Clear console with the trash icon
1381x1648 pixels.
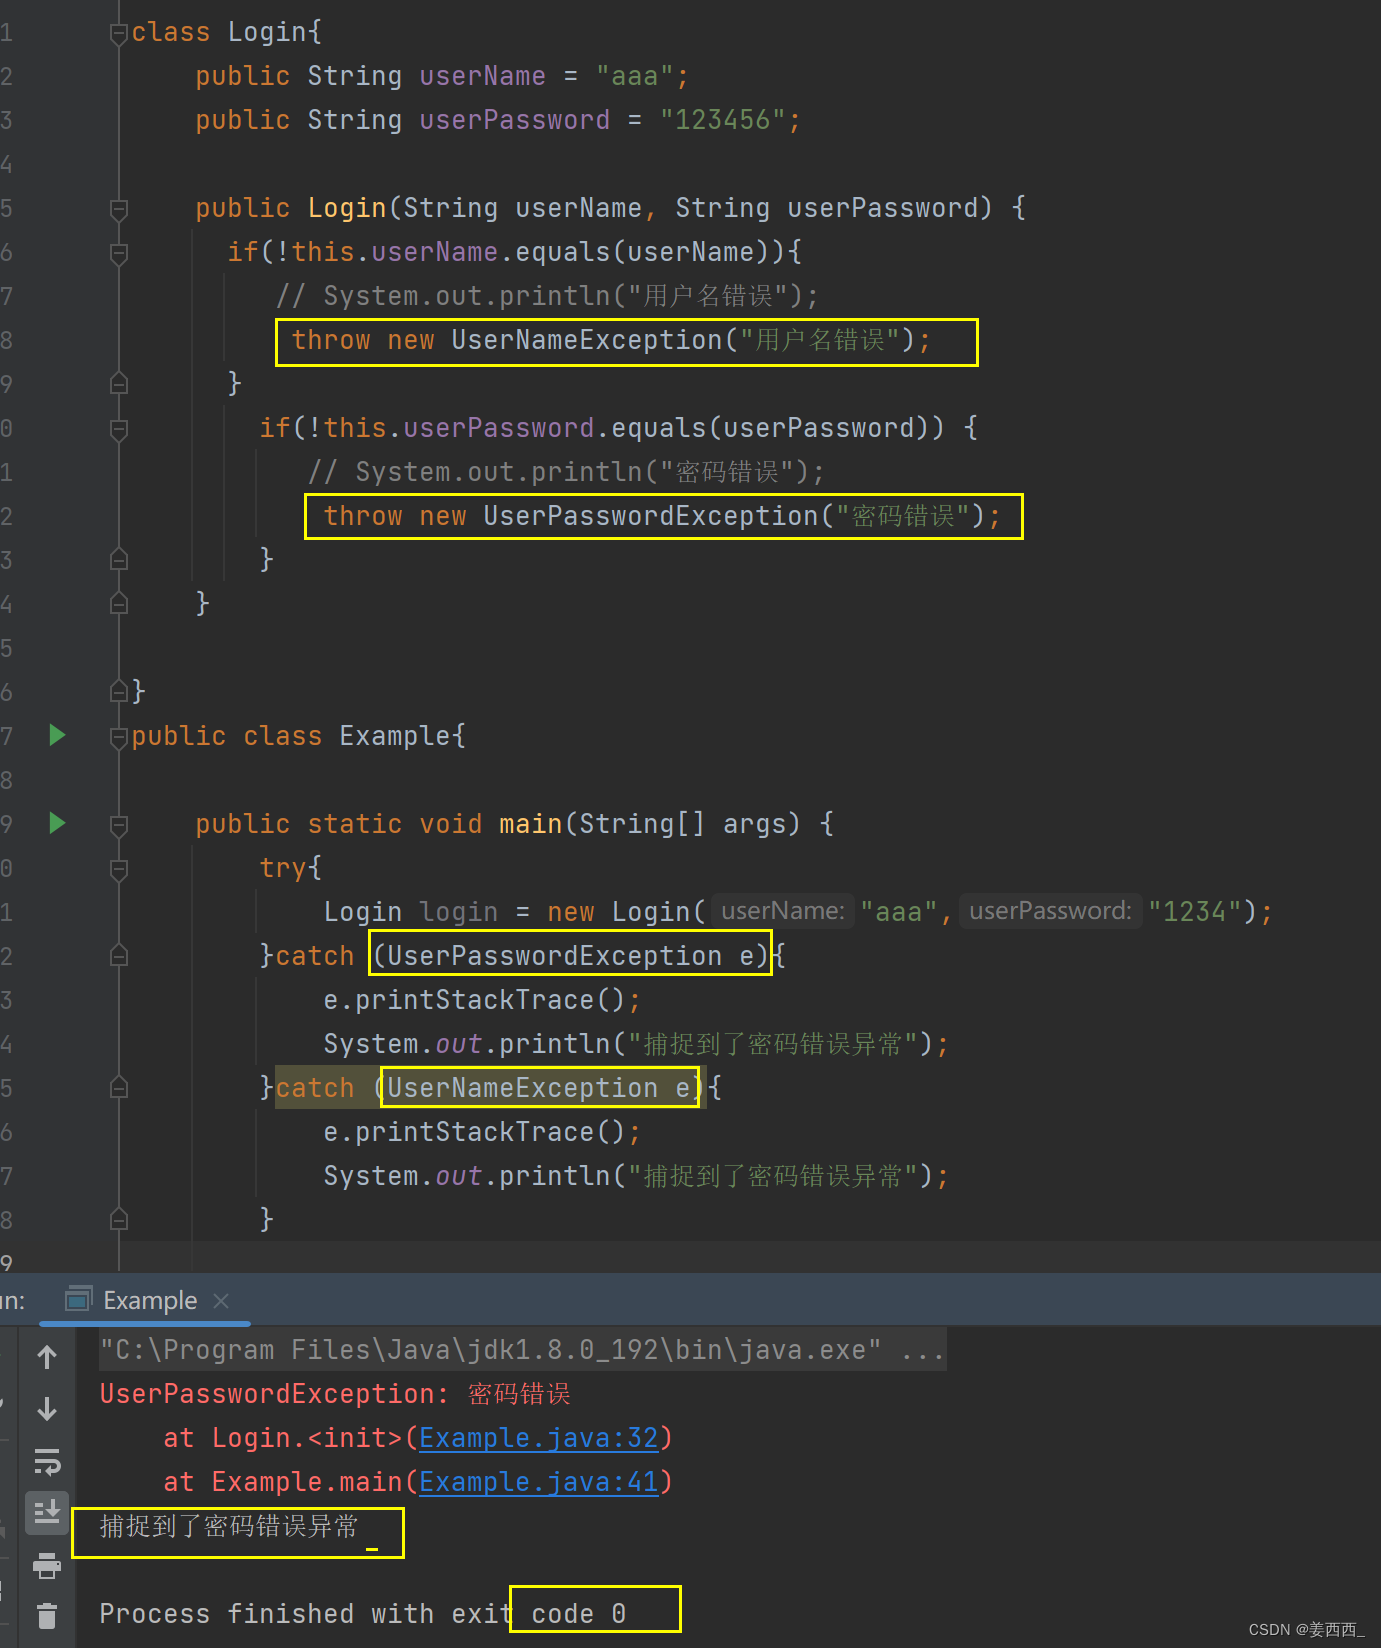(47, 1615)
